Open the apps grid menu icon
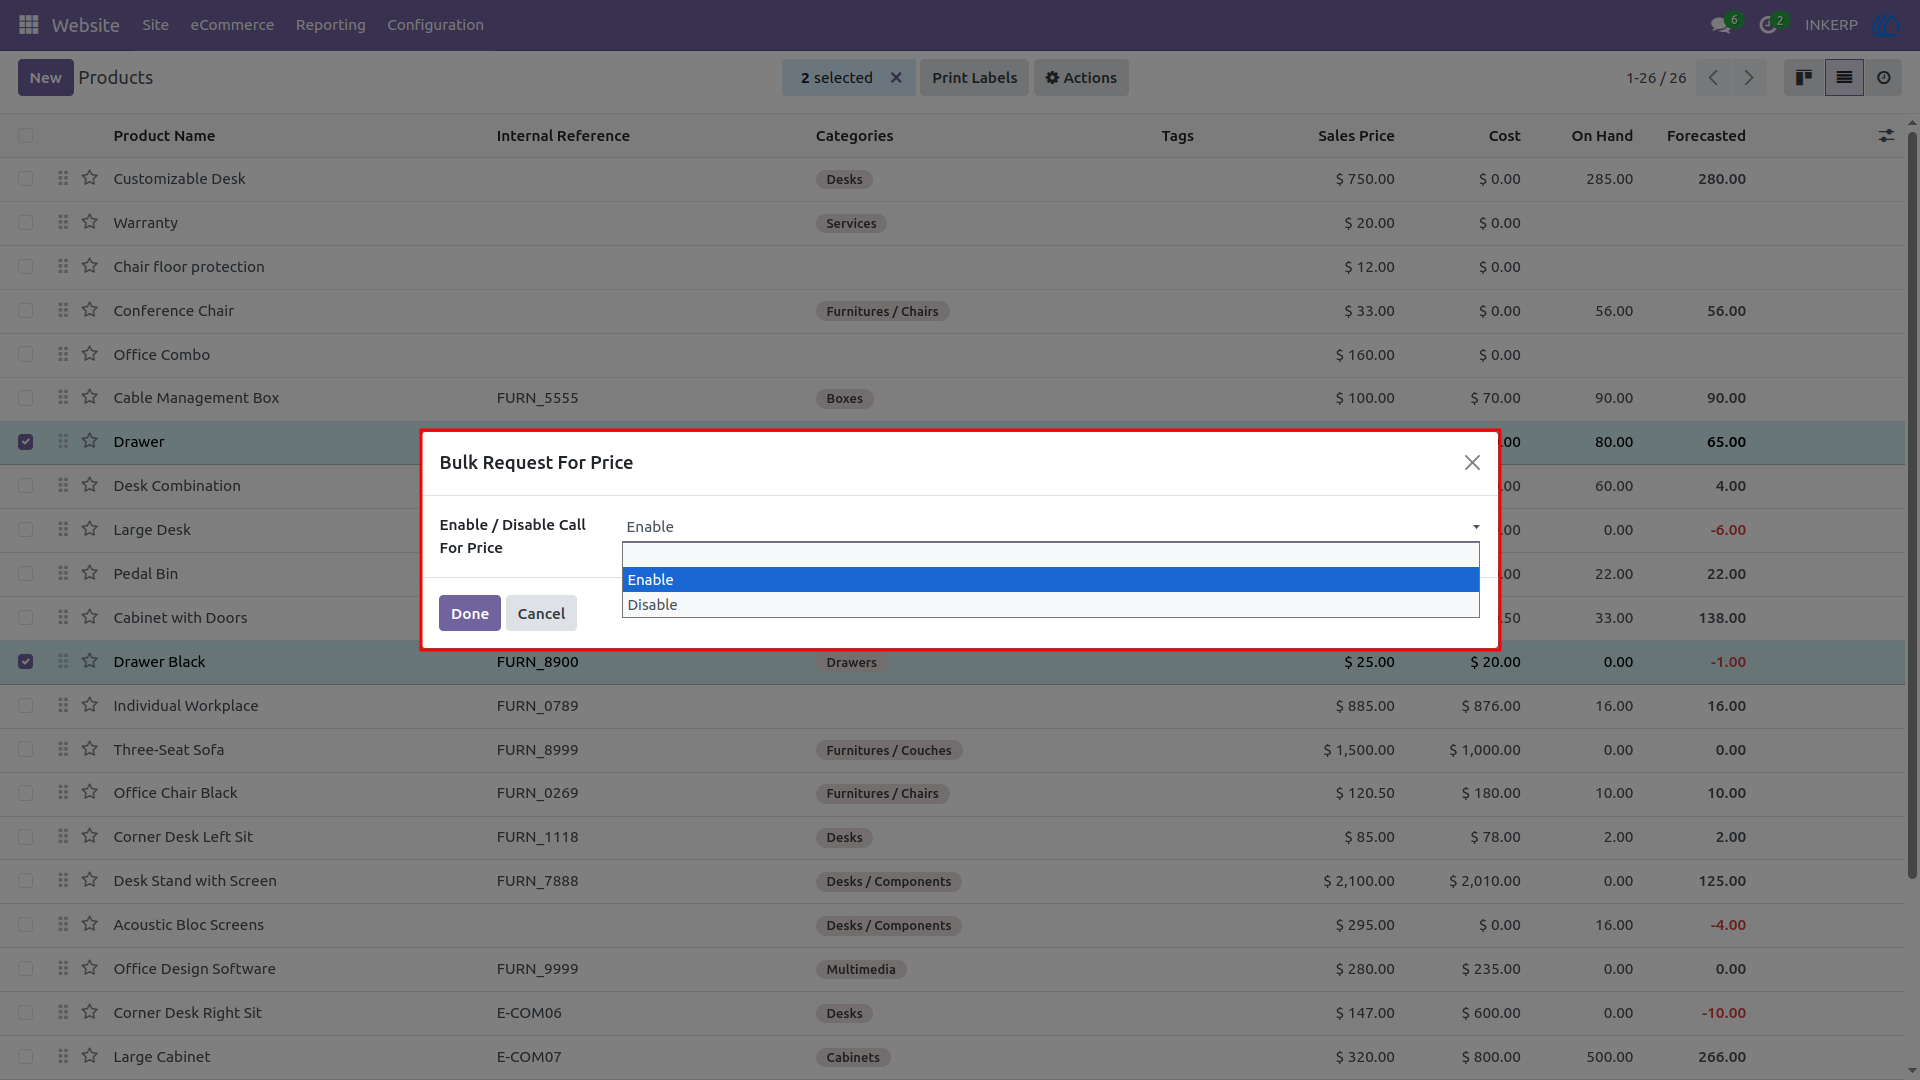The image size is (1920, 1080). pos(28,25)
